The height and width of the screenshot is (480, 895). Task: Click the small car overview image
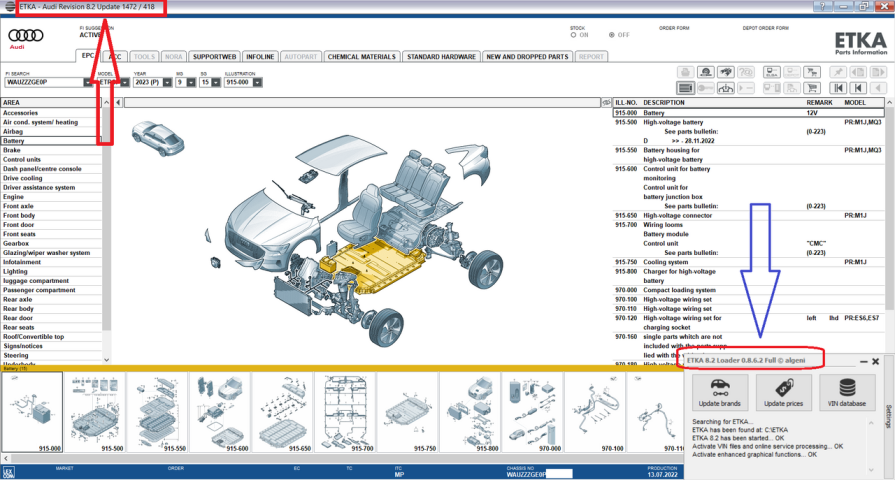158,138
